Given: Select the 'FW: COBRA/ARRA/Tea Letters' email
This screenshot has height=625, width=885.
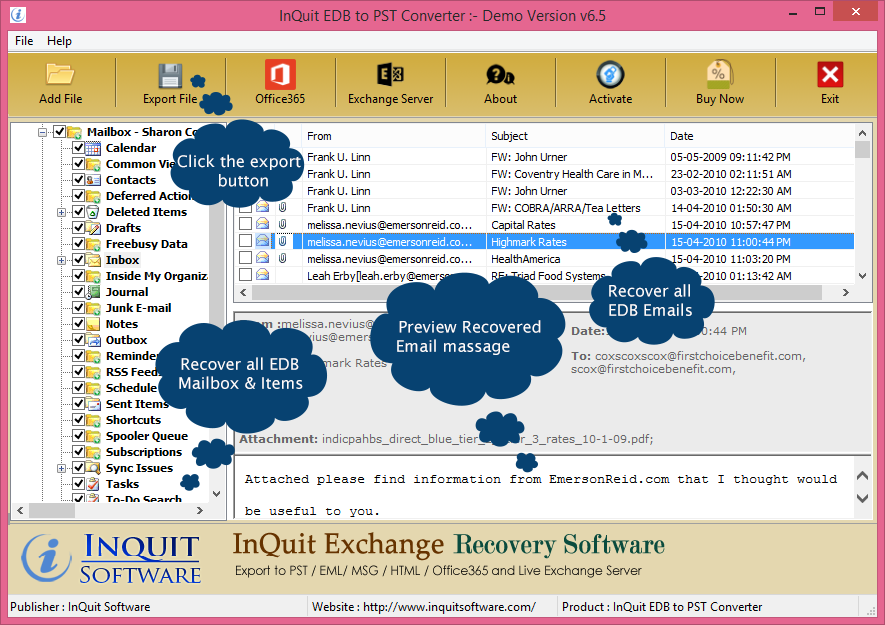Looking at the screenshot, I should [545, 208].
